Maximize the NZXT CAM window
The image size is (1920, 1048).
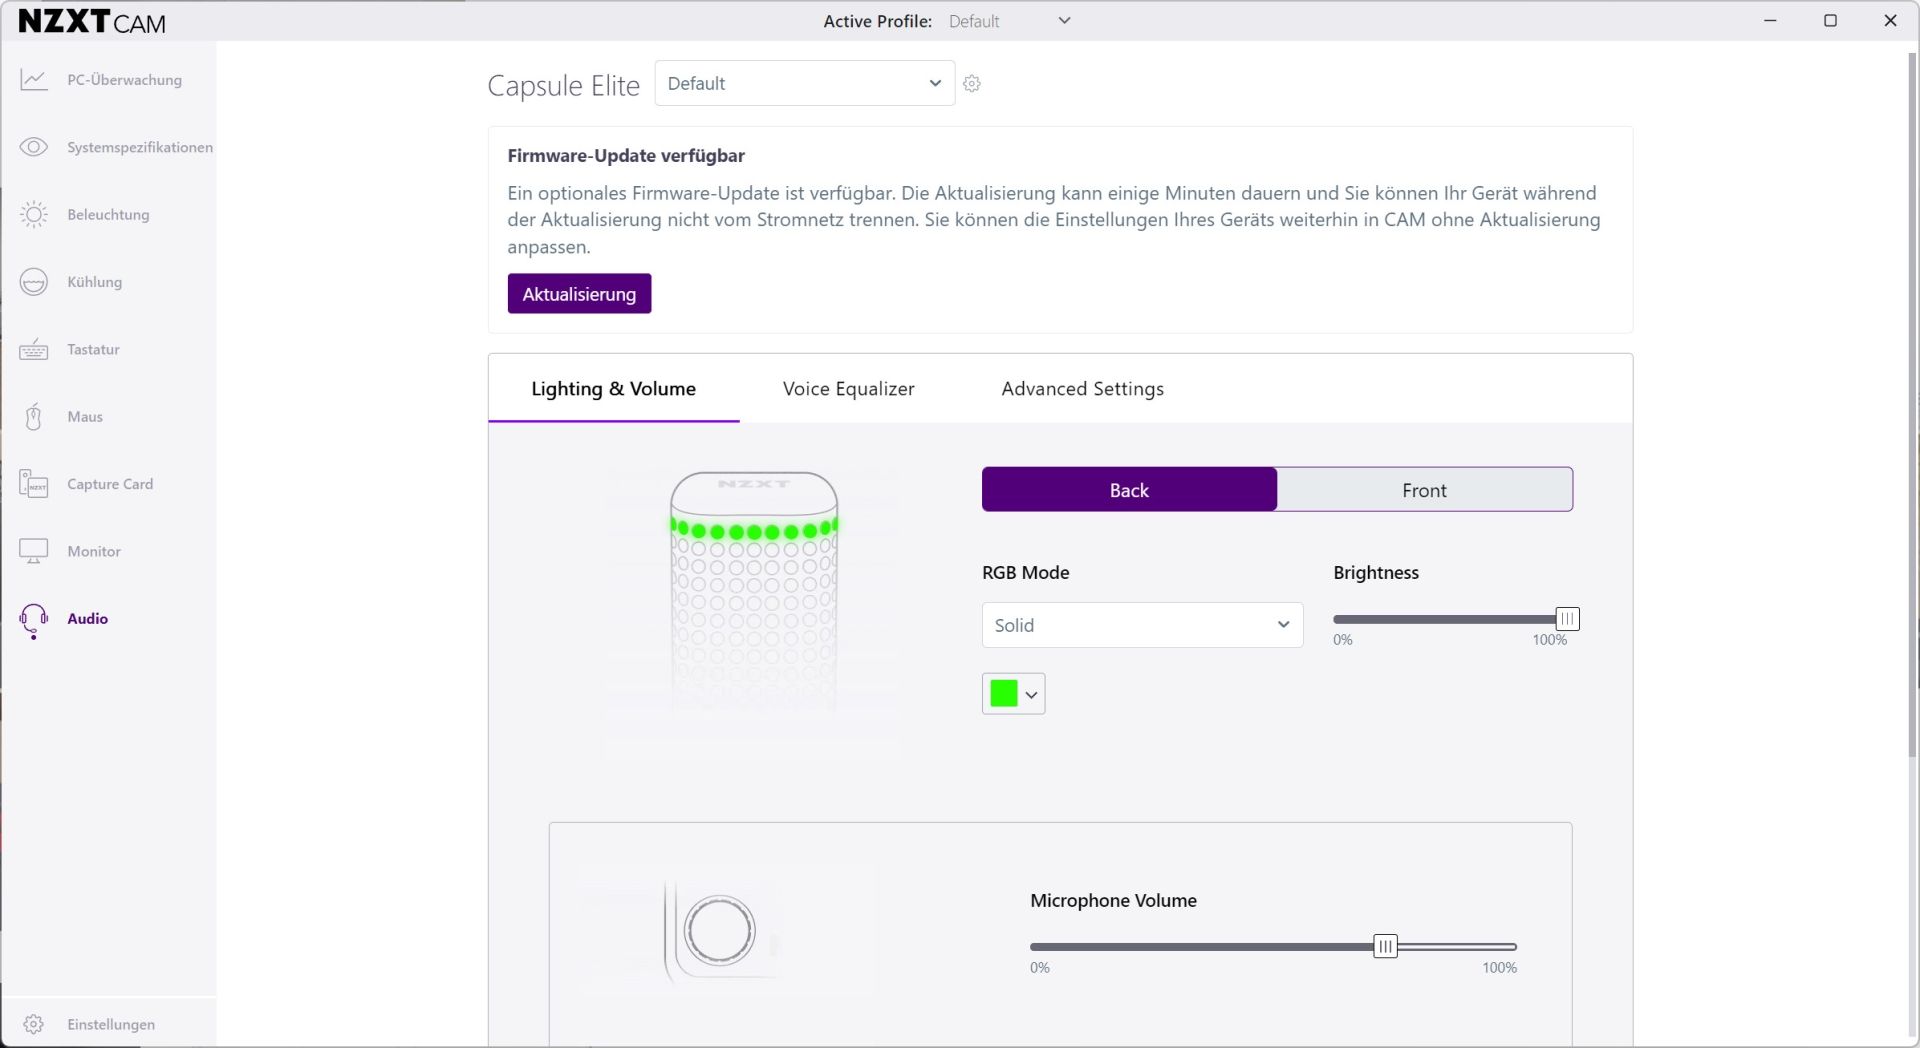point(1830,20)
